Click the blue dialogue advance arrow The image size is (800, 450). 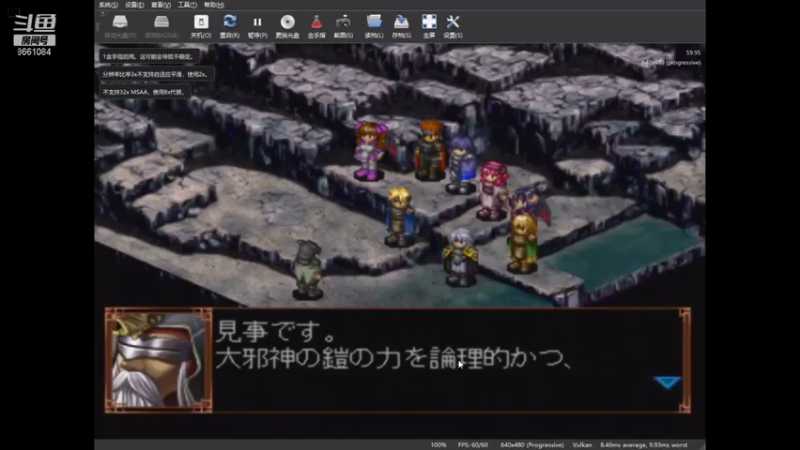pyautogui.click(x=667, y=382)
